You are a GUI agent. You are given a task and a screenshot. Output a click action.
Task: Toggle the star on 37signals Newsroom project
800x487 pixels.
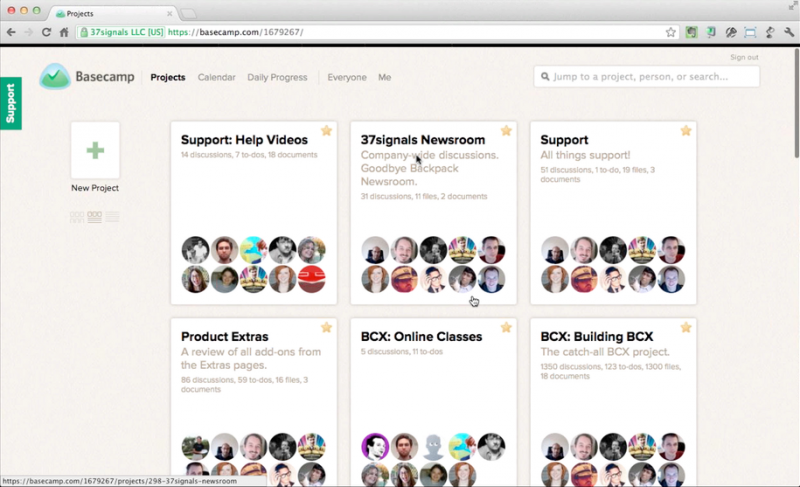[506, 131]
